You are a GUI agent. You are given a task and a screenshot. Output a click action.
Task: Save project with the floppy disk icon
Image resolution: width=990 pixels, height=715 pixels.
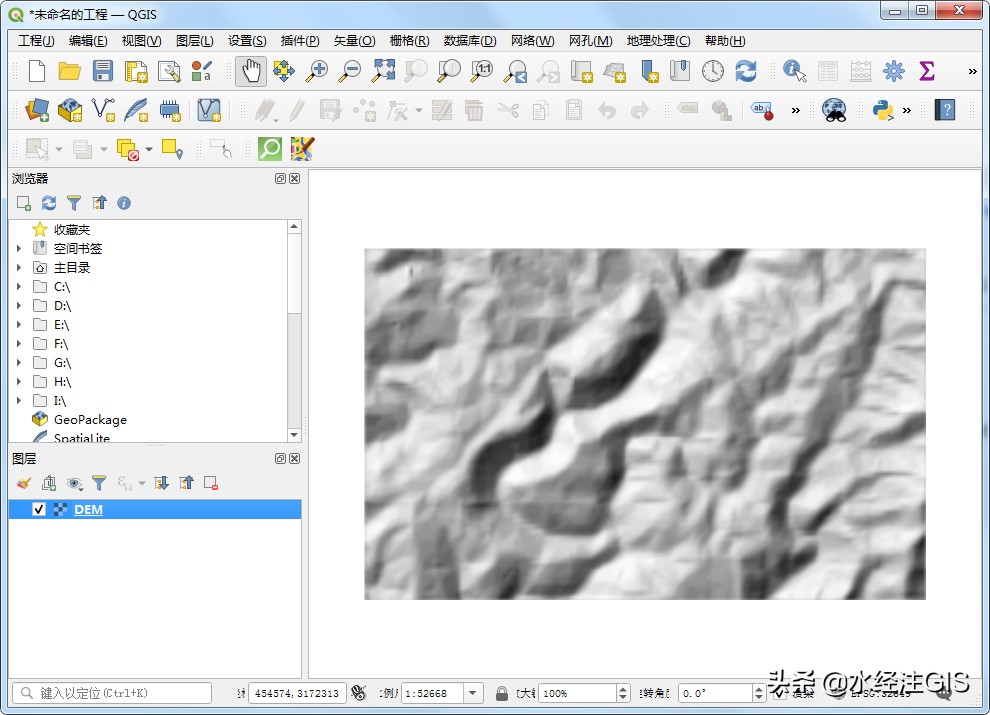coord(102,71)
